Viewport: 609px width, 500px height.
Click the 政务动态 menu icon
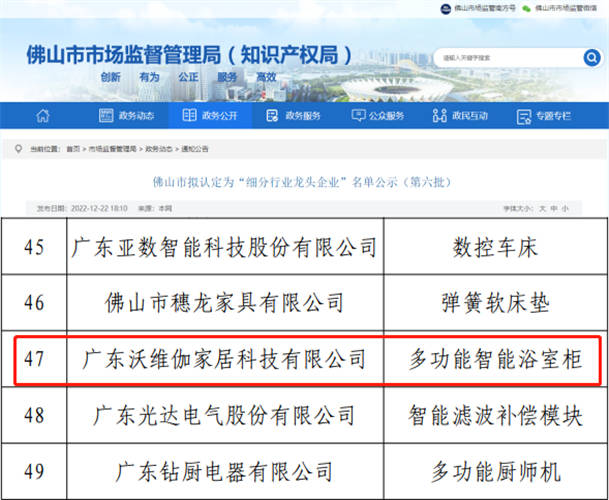coord(106,115)
